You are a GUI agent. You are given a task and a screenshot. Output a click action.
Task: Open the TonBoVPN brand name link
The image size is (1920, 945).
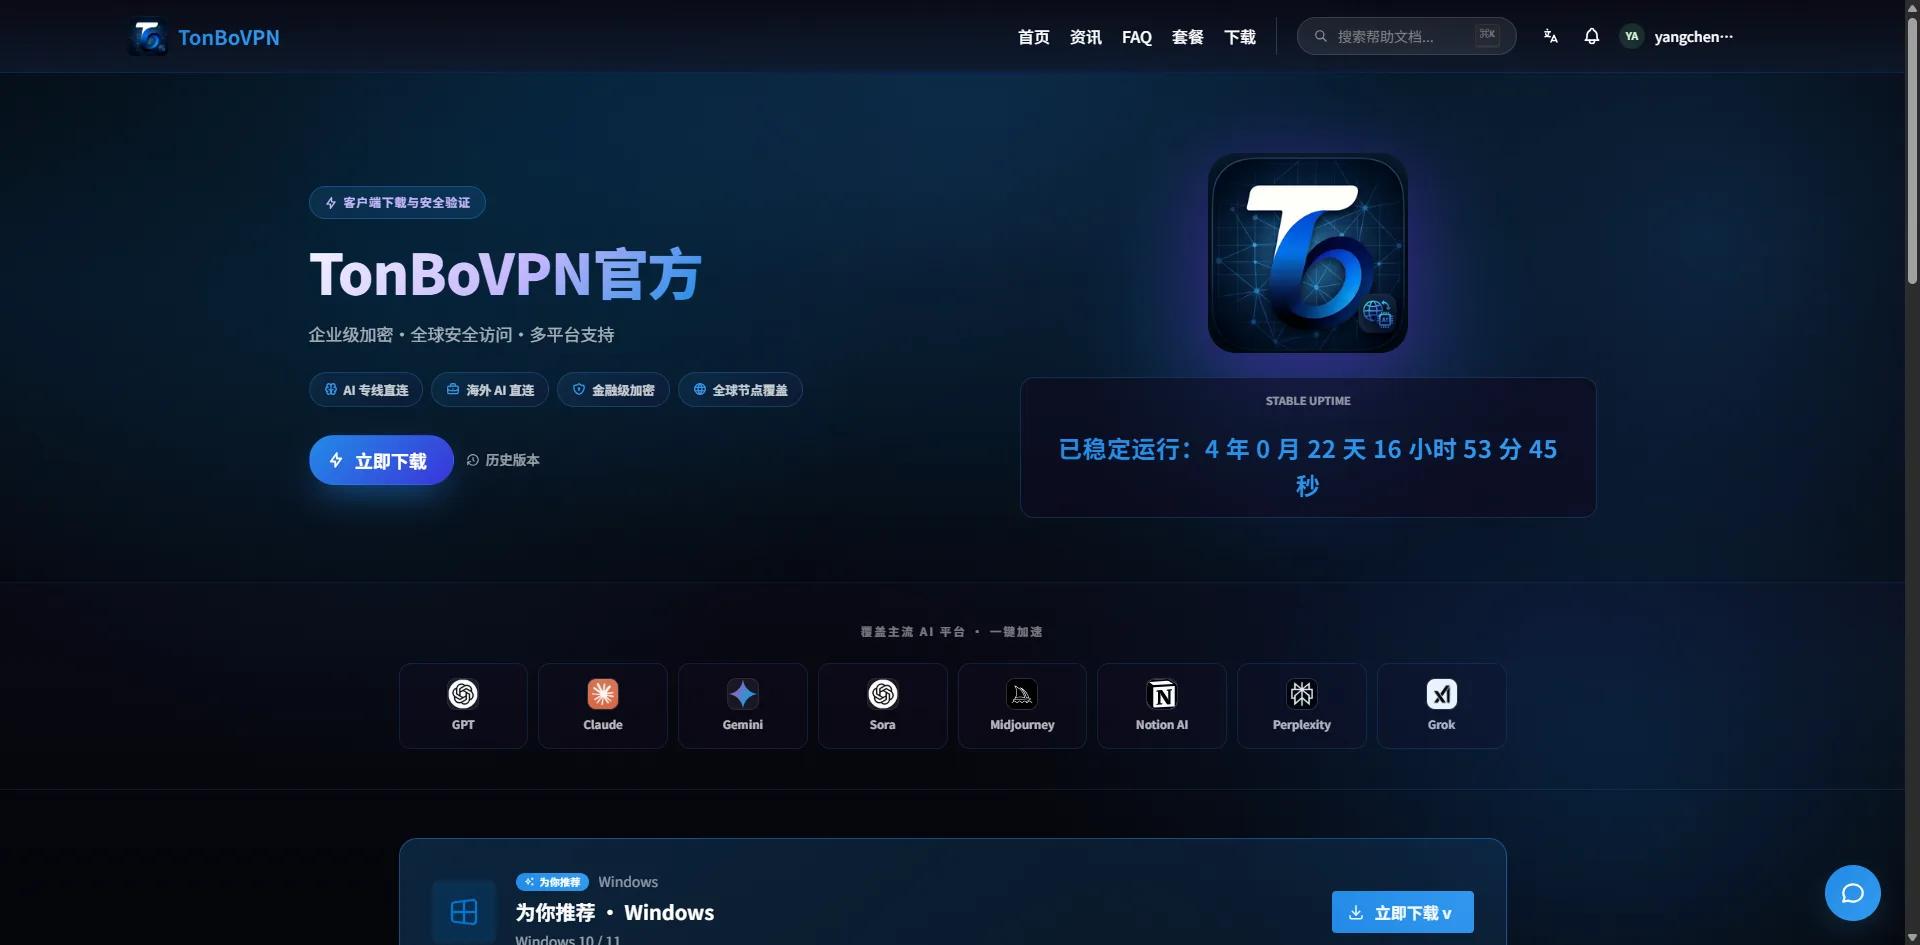point(229,37)
